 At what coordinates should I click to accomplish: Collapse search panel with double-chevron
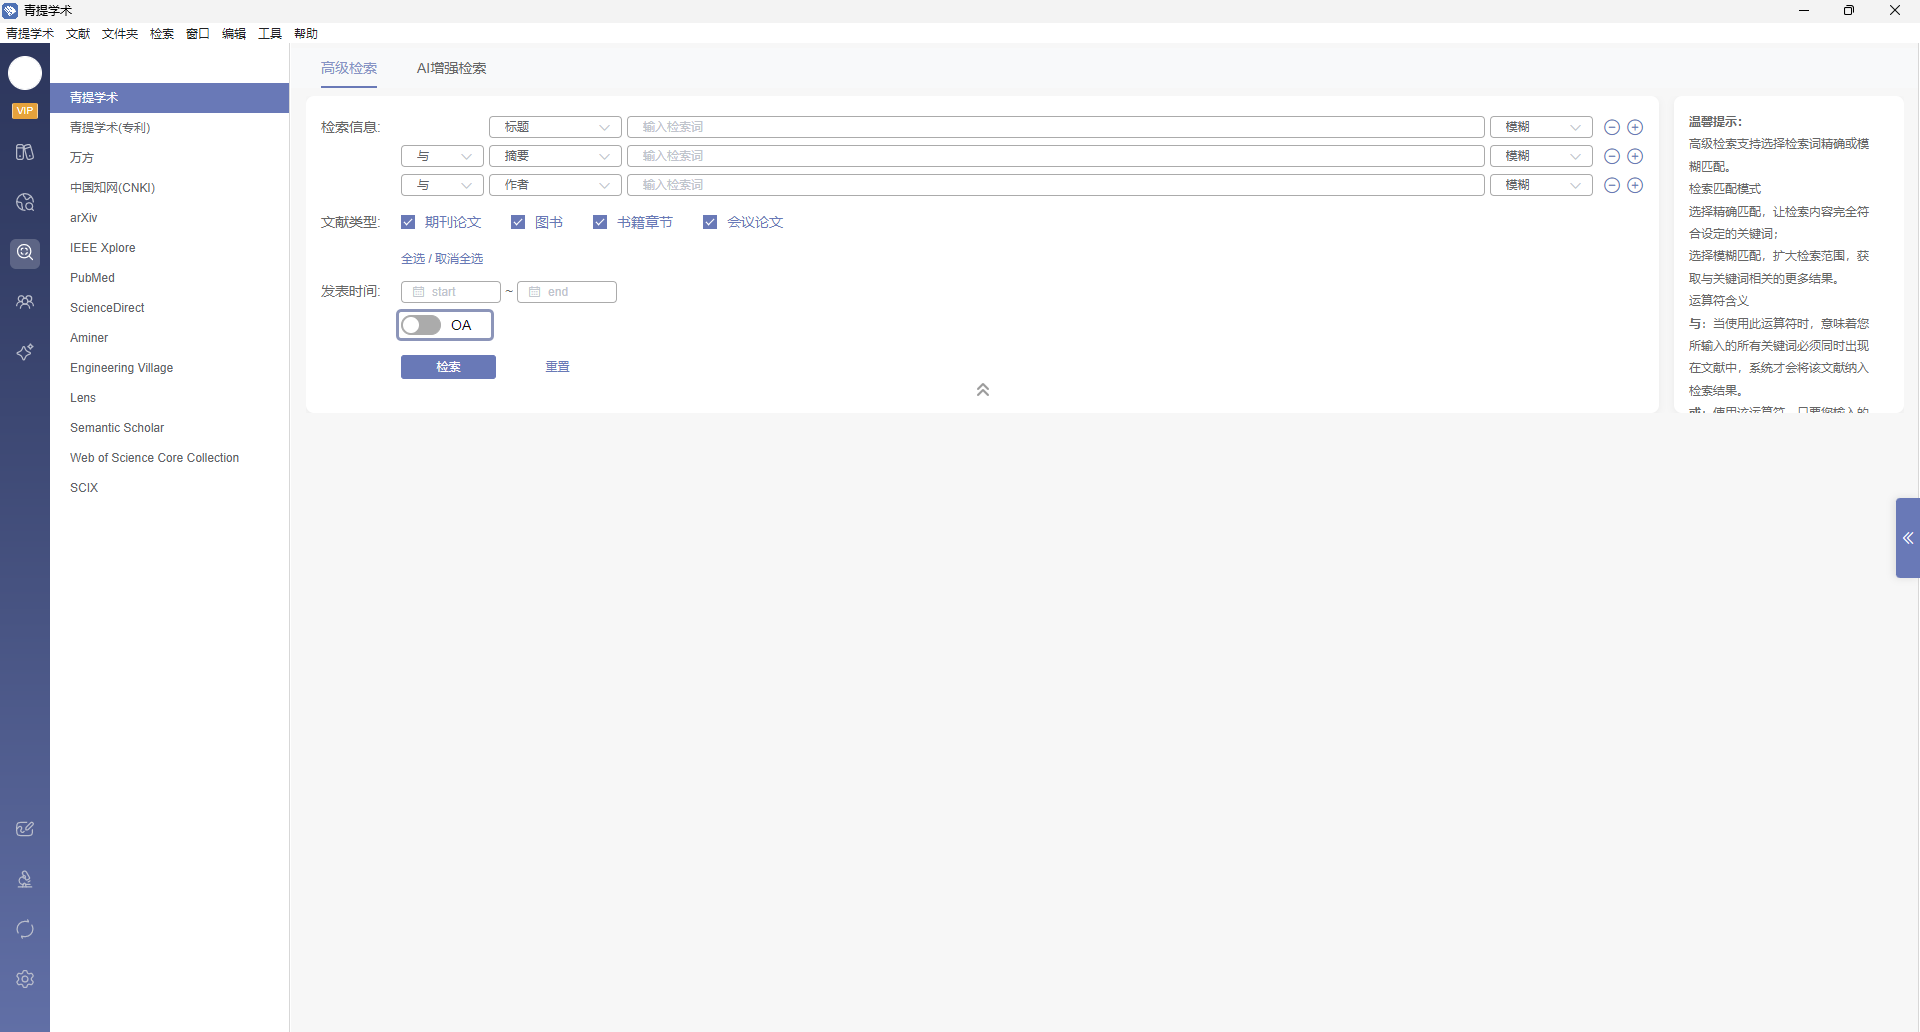pos(983,390)
